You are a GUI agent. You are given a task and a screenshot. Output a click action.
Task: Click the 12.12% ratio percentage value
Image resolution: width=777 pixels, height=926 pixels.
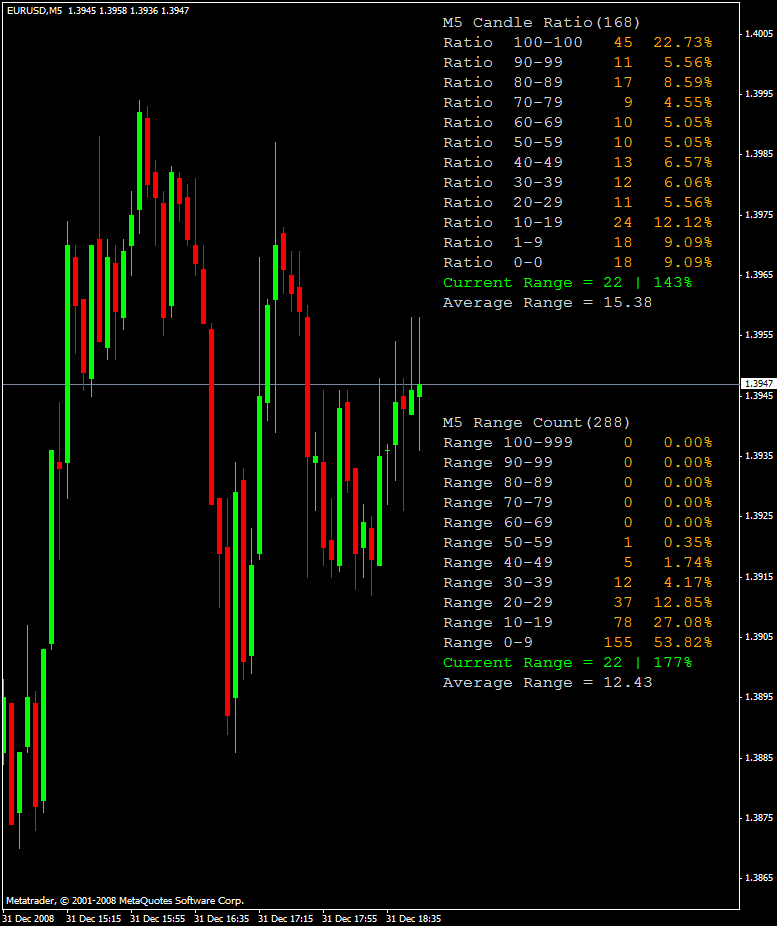(683, 223)
